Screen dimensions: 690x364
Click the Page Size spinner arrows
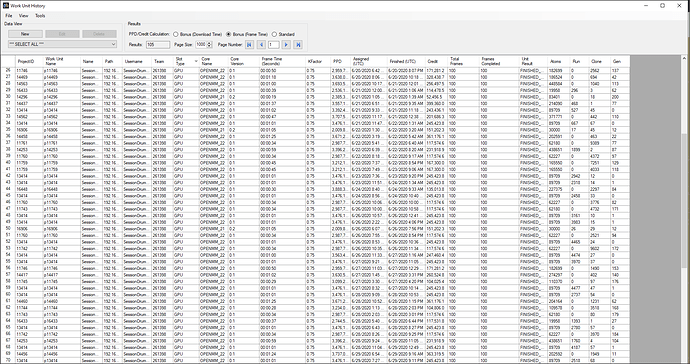pos(209,44)
